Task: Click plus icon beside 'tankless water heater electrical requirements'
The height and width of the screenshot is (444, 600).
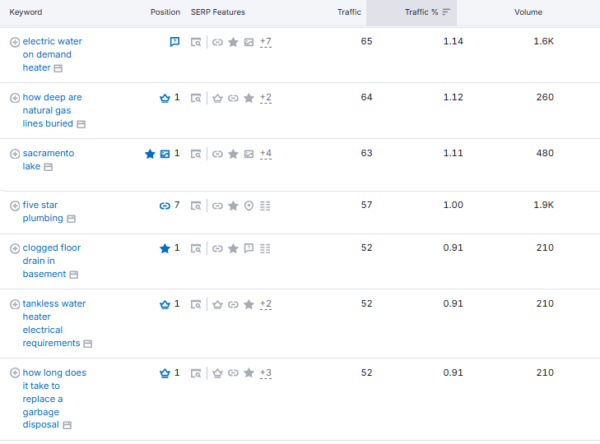Action: pyautogui.click(x=14, y=304)
